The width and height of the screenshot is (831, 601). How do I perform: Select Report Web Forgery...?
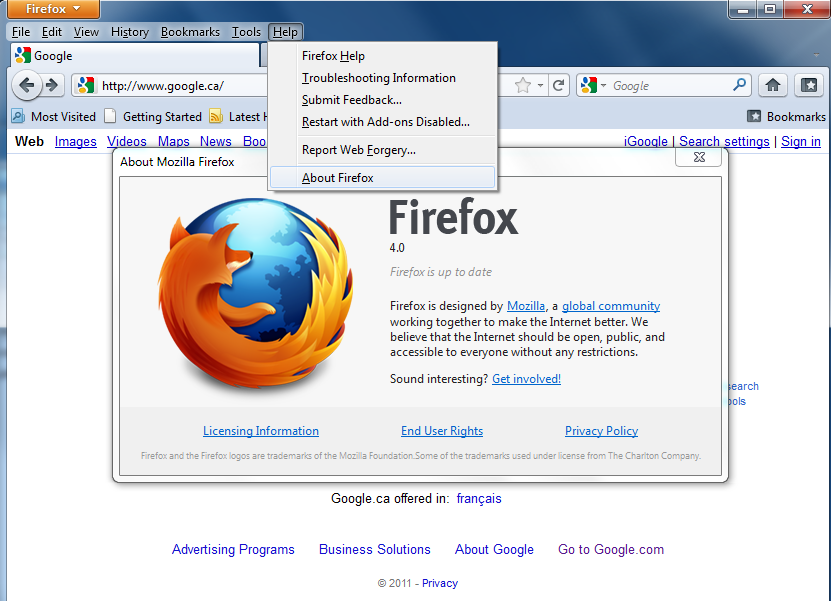coord(382,150)
